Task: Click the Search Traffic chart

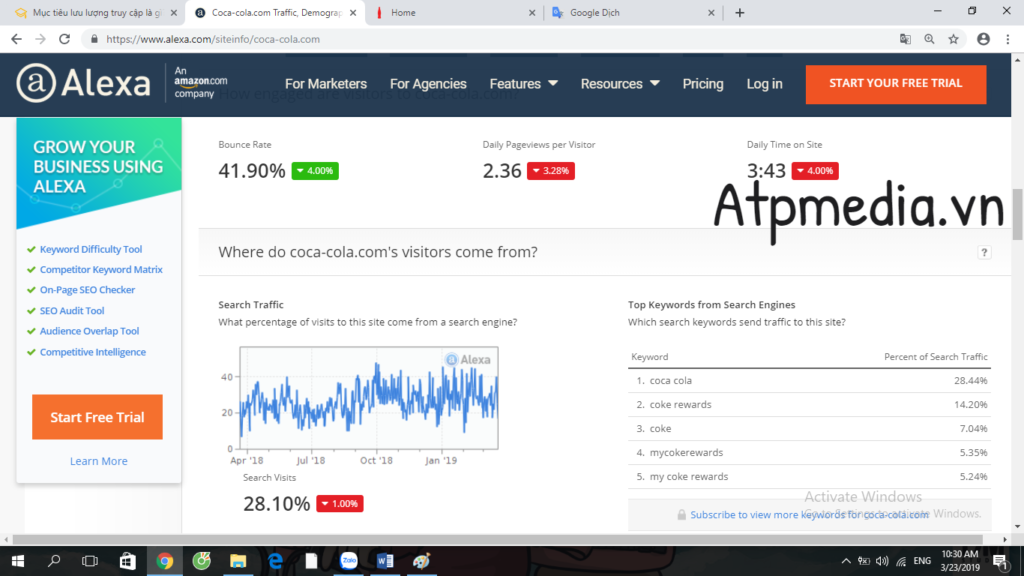Action: [x=369, y=398]
